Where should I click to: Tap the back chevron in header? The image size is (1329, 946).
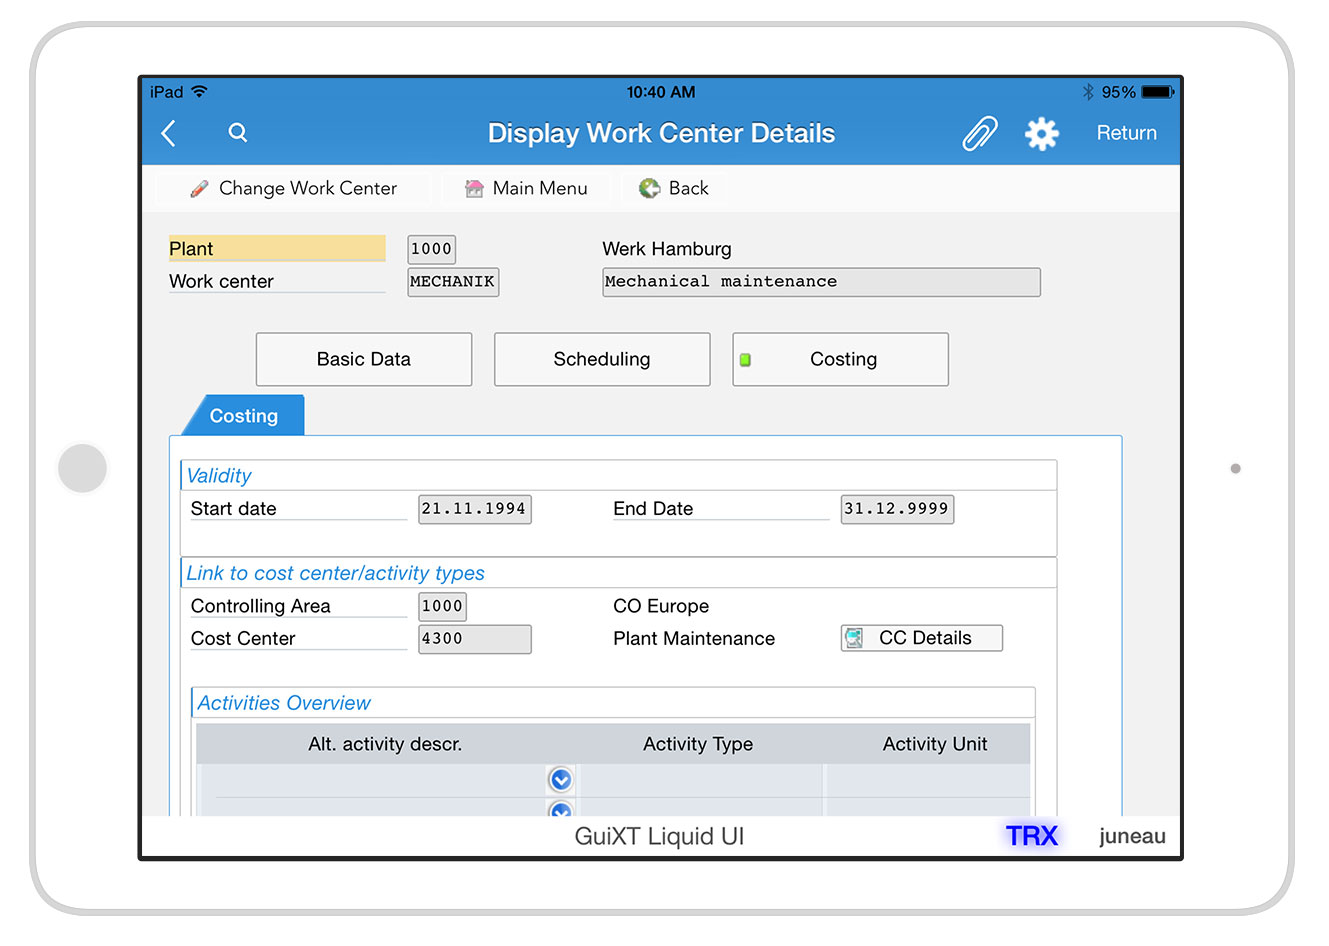pyautogui.click(x=169, y=133)
